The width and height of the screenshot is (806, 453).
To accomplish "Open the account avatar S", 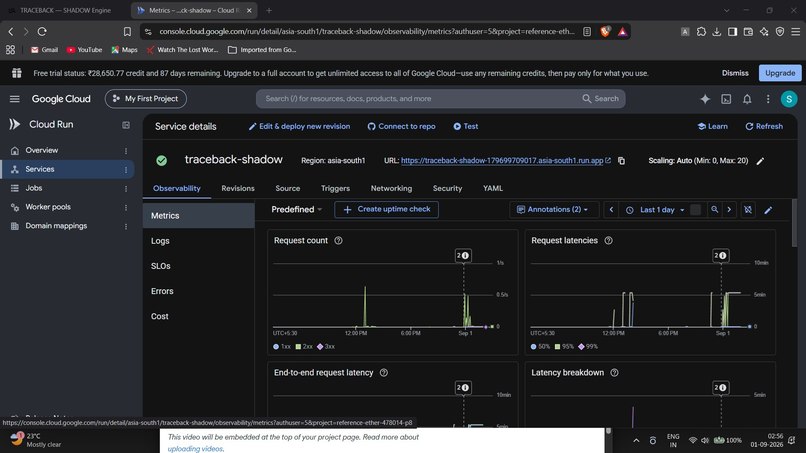I will click(x=789, y=99).
